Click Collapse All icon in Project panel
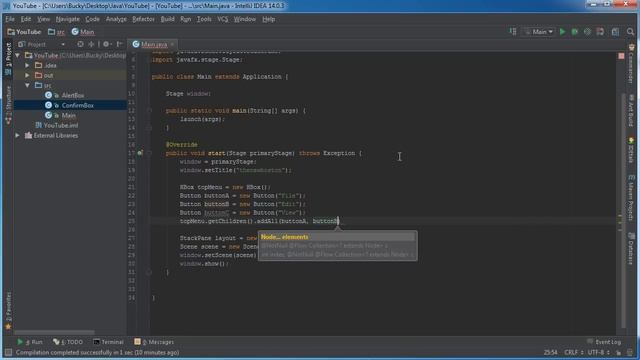 pos(91,44)
